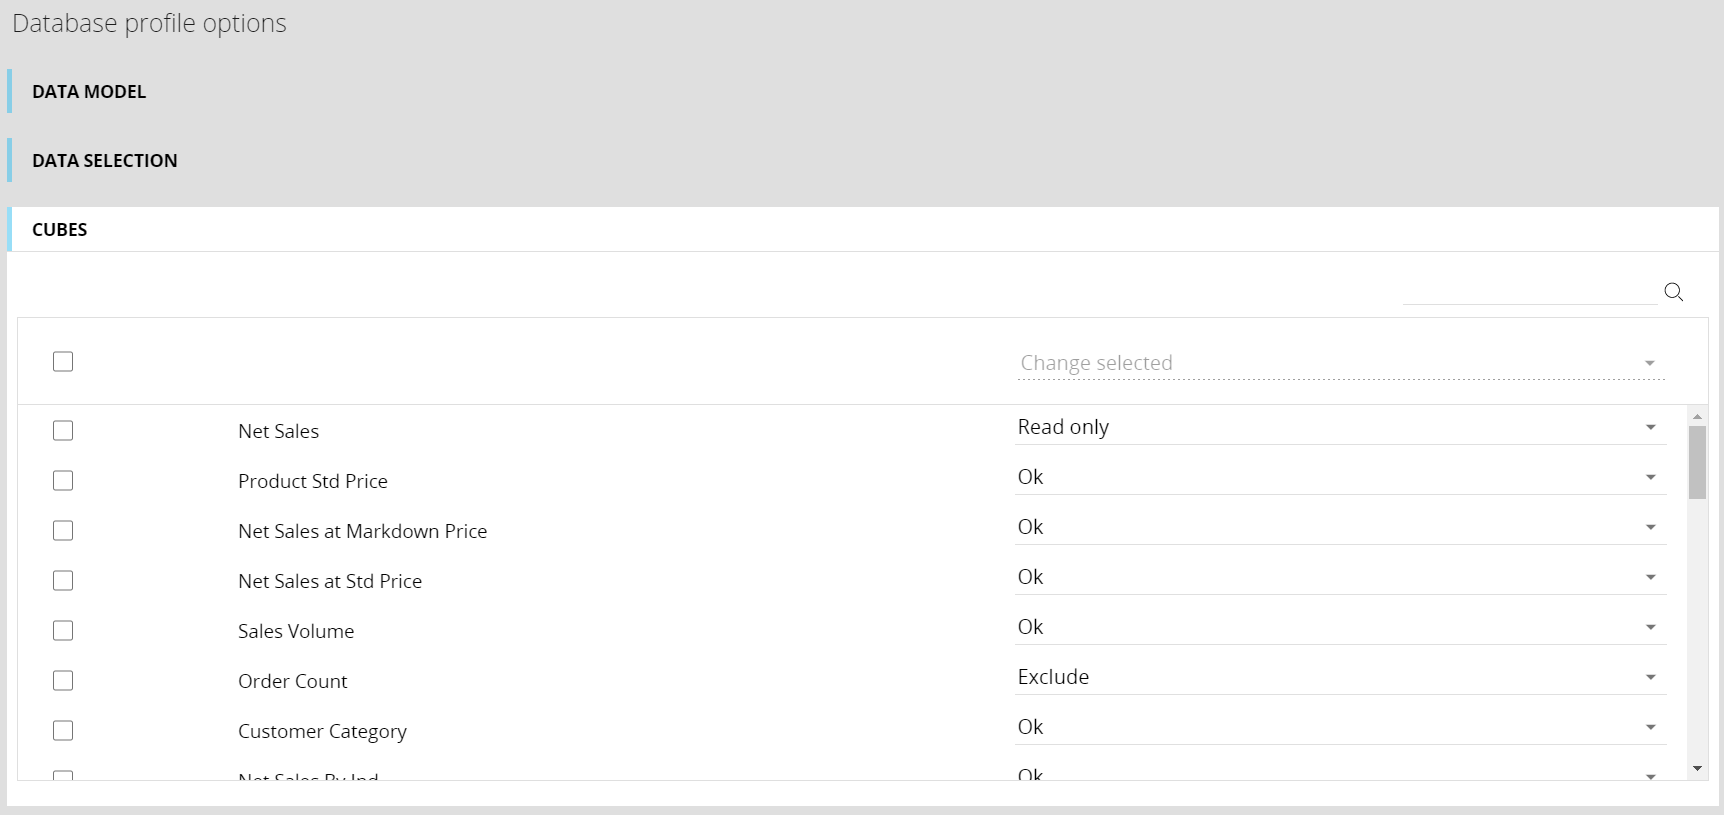Click the search magnifier icon
The height and width of the screenshot is (815, 1724).
1673,292
